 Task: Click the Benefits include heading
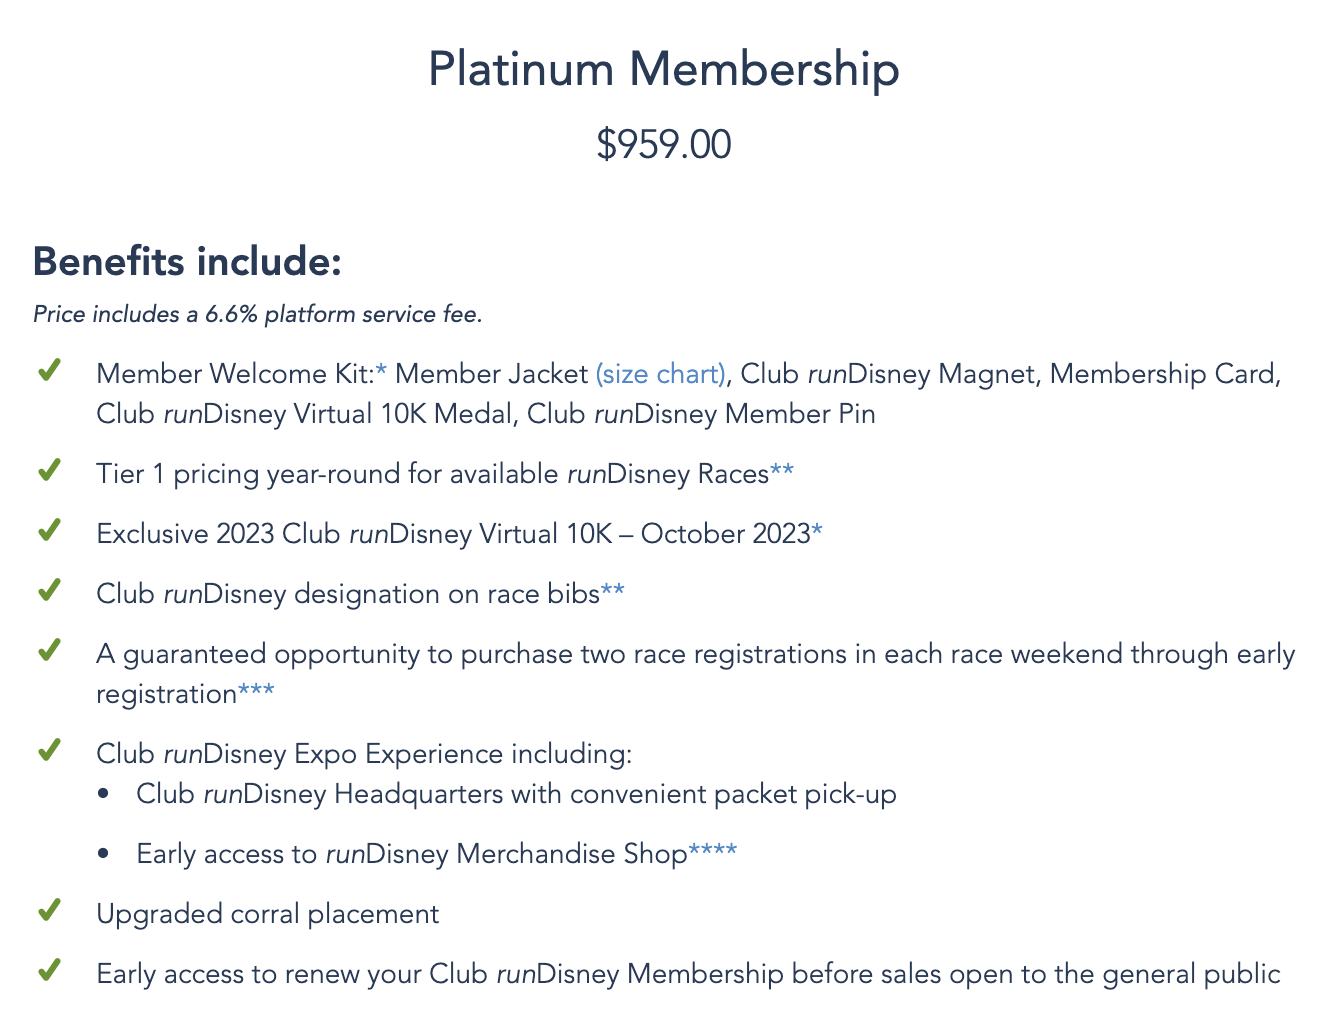click(188, 262)
